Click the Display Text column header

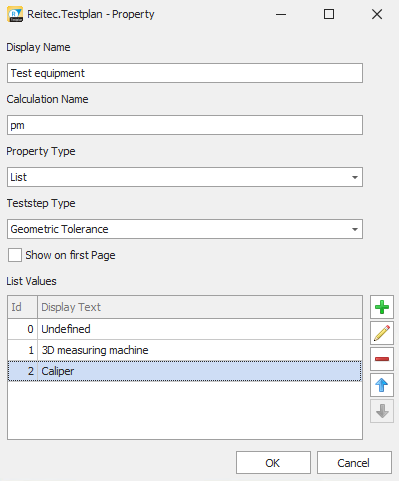[200, 307]
